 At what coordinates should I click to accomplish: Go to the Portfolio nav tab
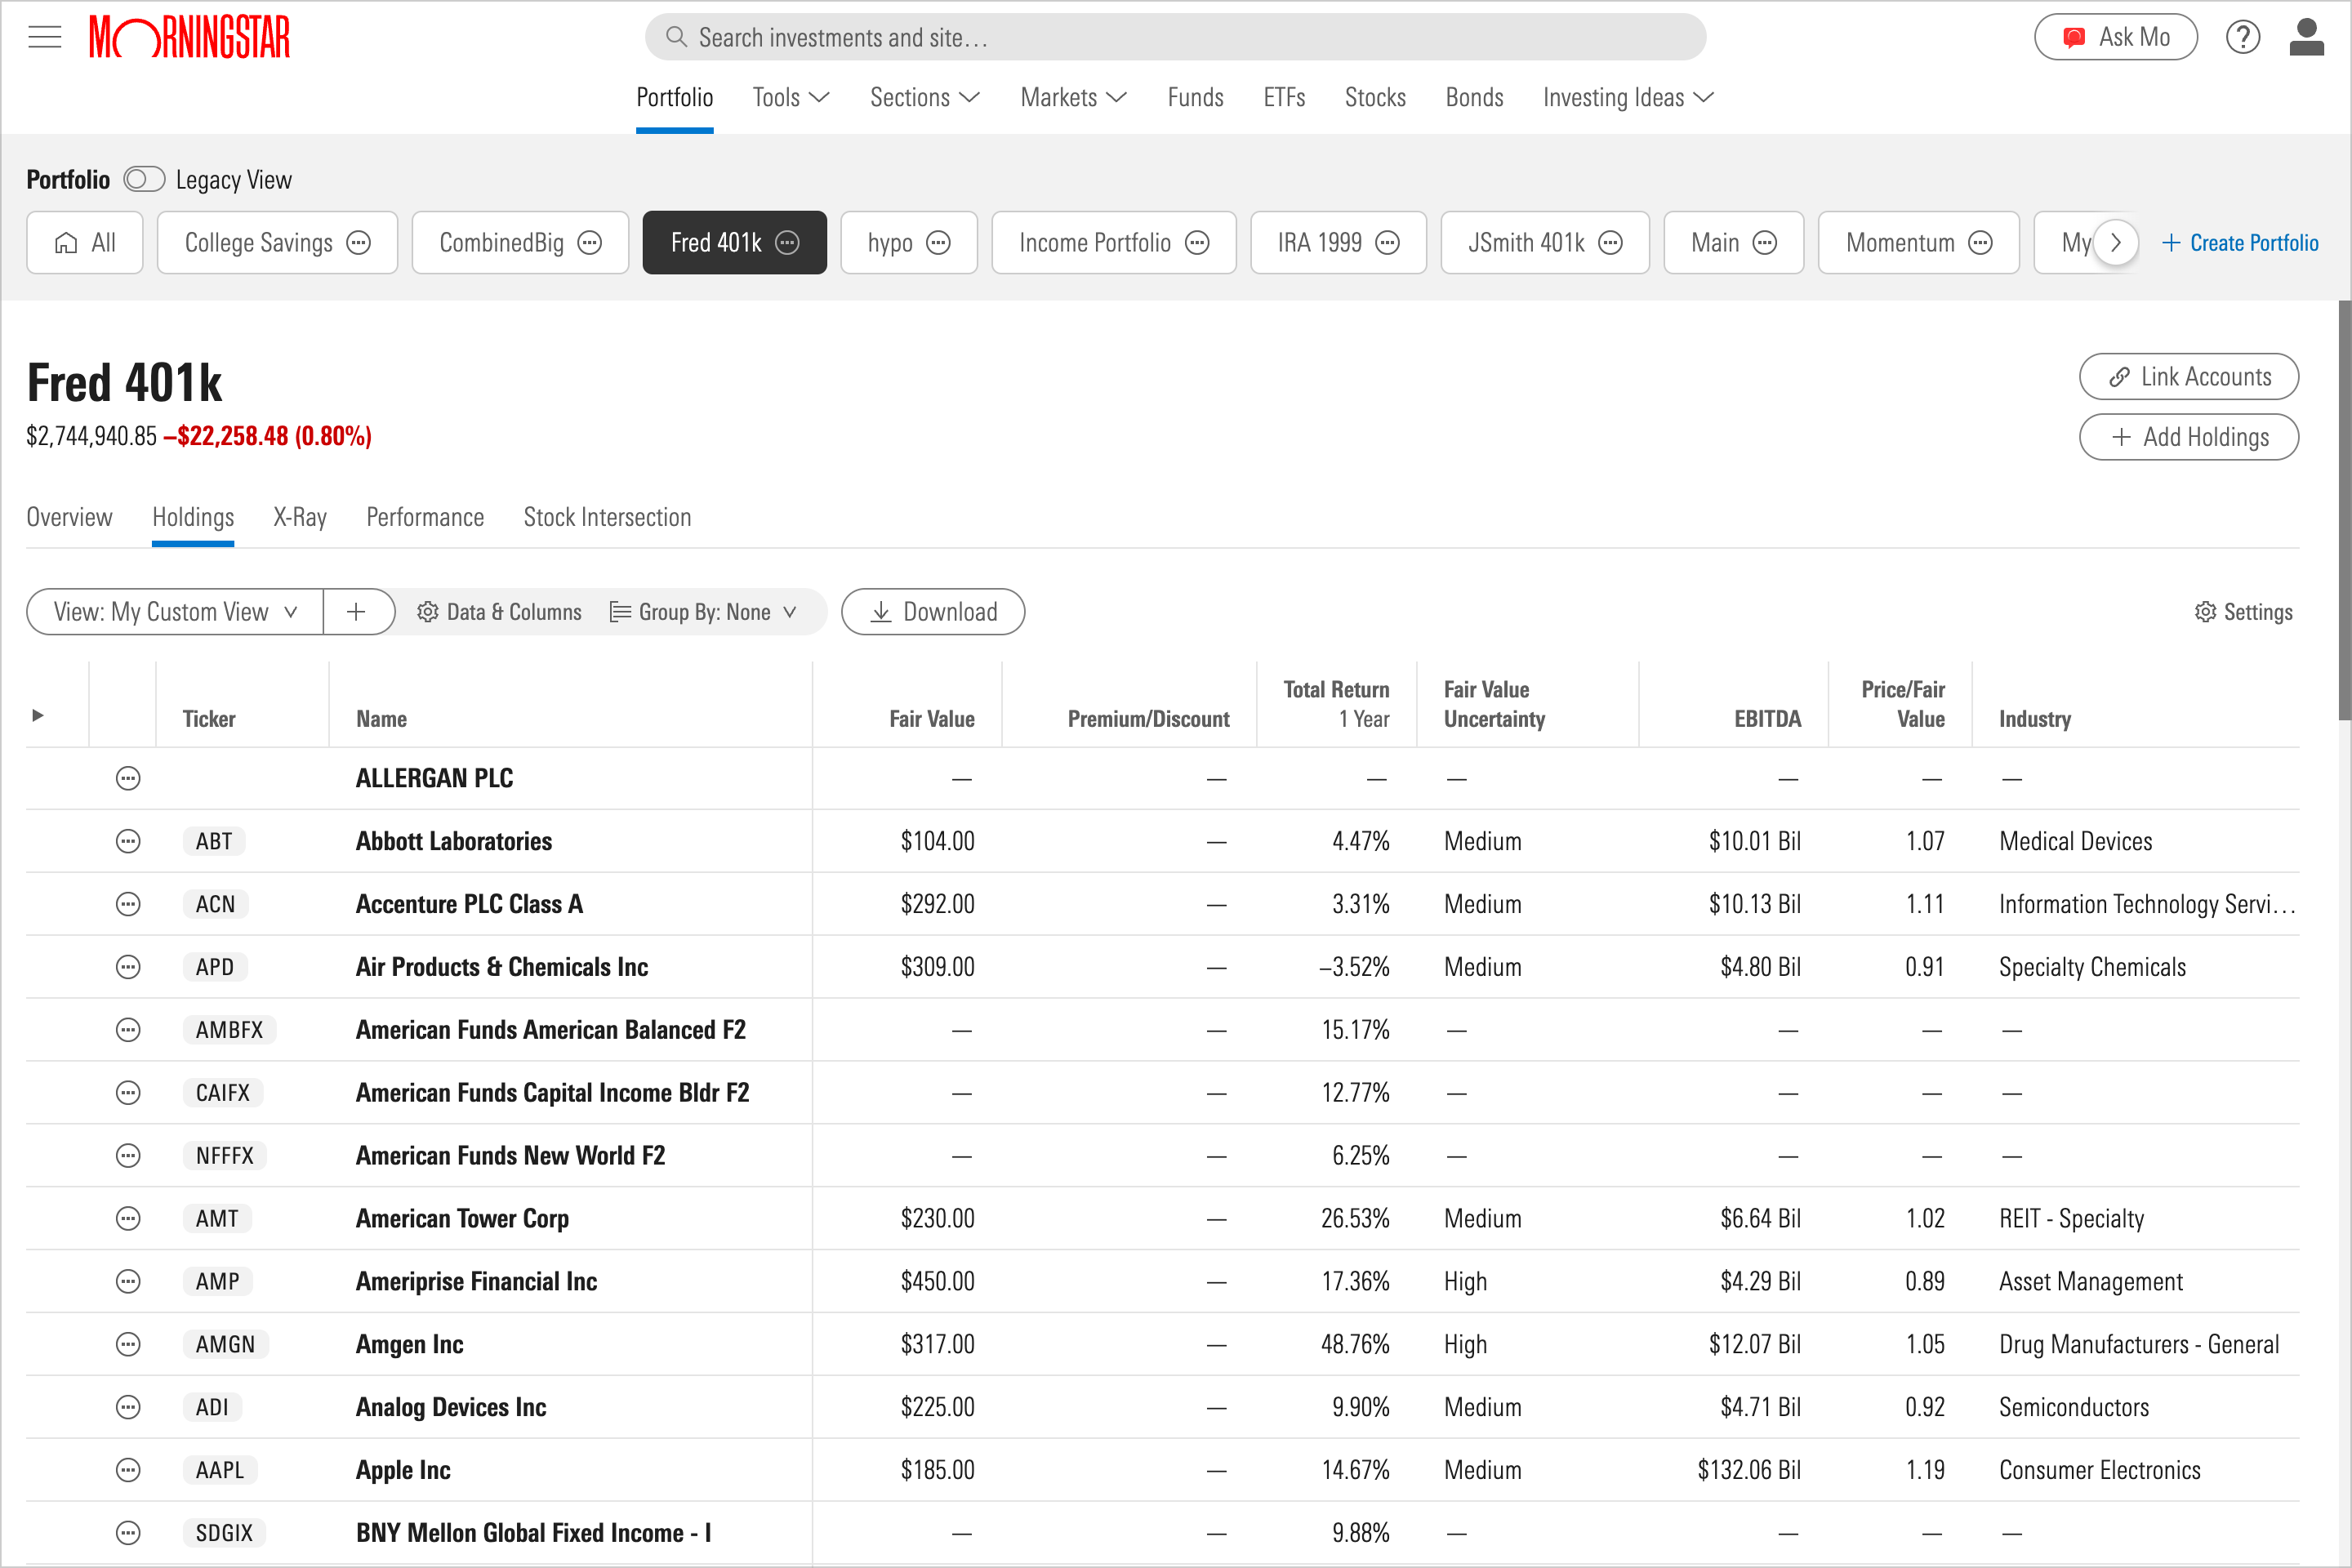click(x=675, y=98)
